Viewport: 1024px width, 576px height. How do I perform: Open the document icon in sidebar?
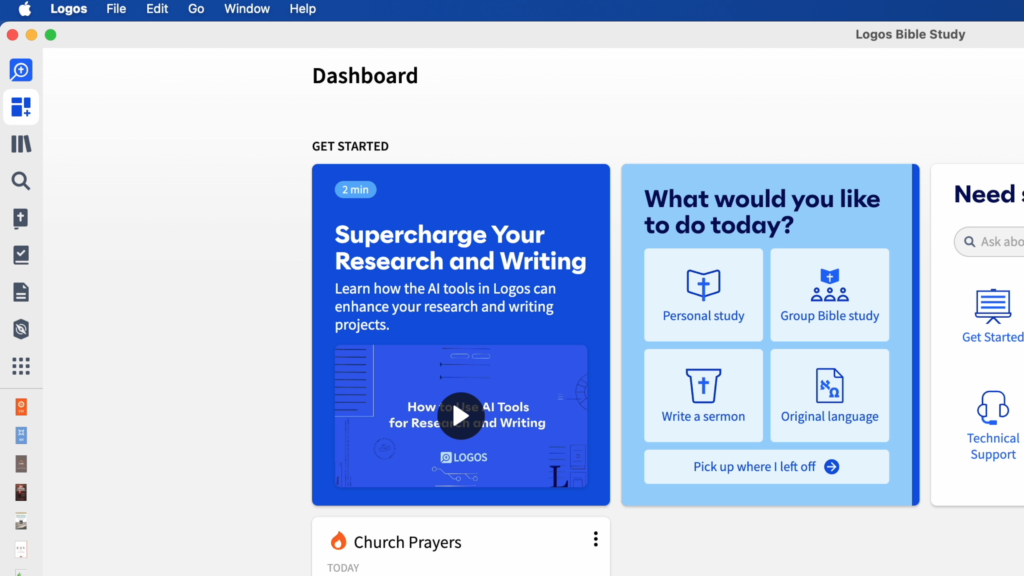21,292
